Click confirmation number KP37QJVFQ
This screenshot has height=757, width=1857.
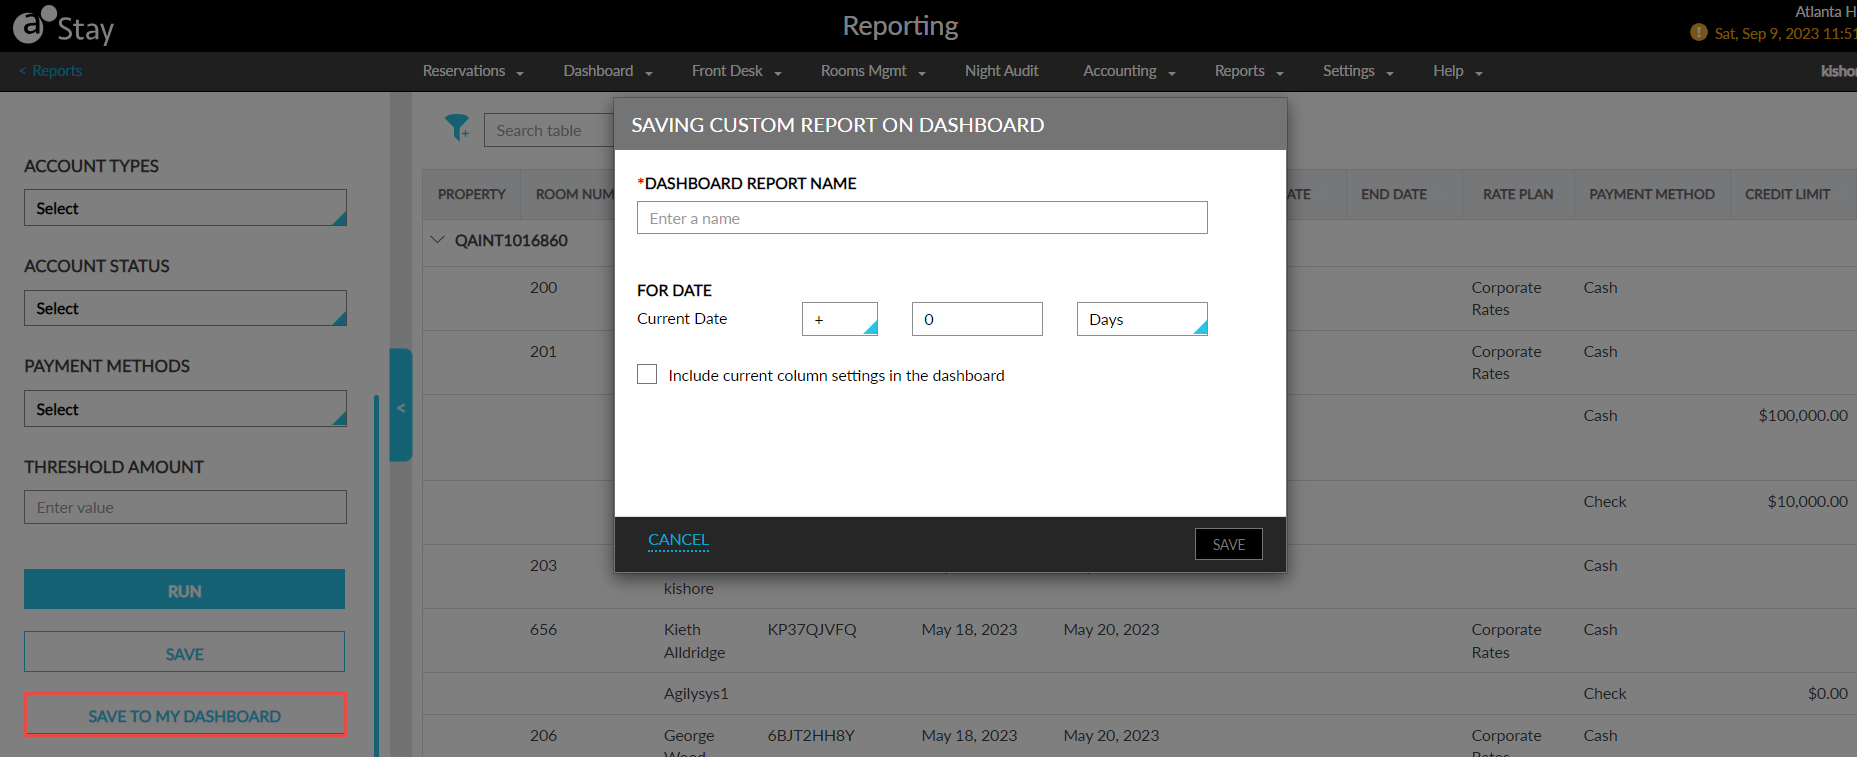[811, 629]
